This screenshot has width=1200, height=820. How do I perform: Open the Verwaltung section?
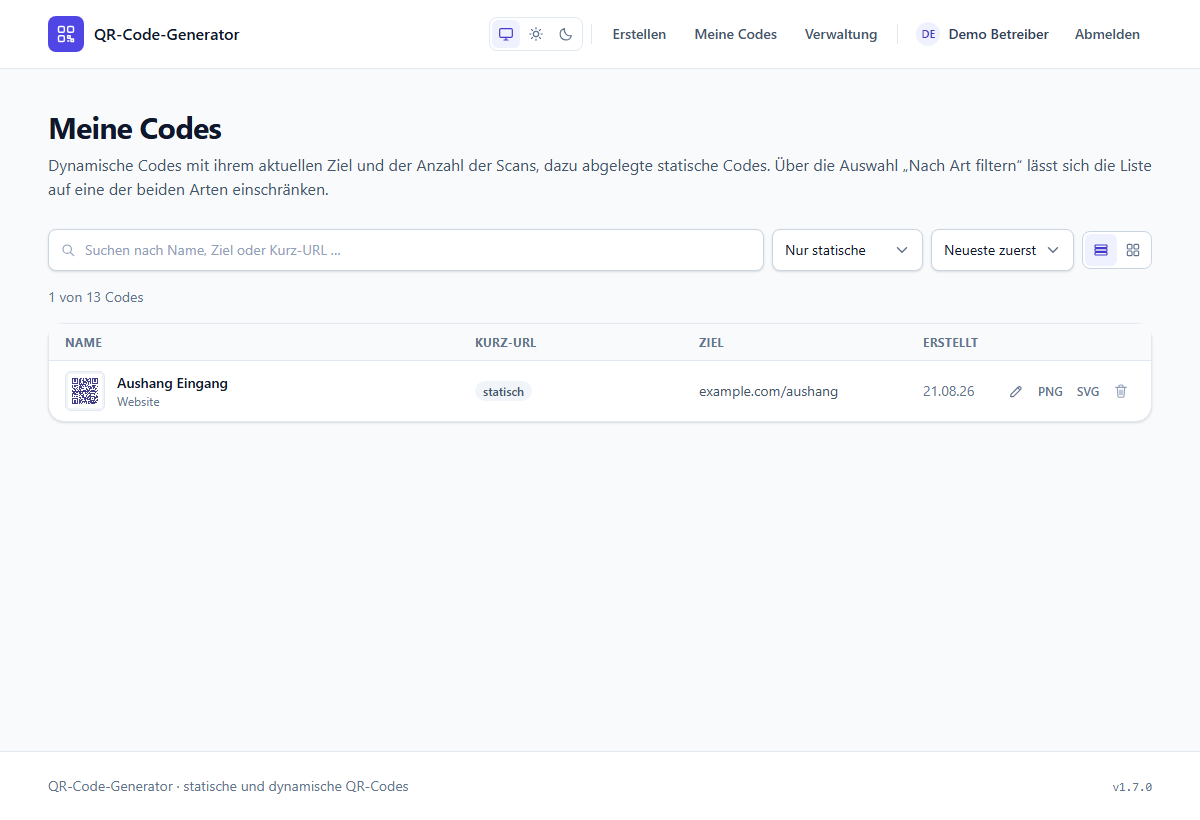tap(841, 34)
